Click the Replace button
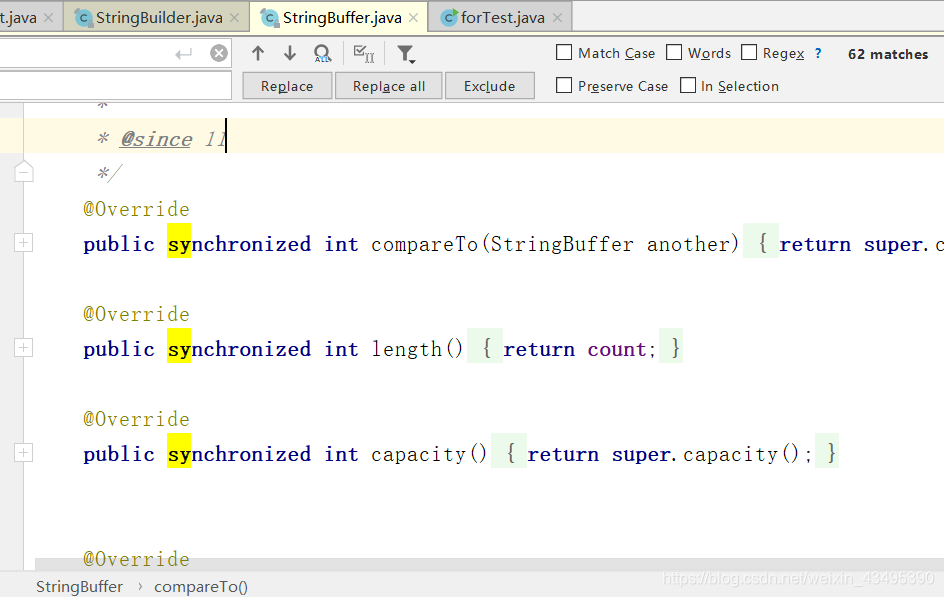 point(287,86)
